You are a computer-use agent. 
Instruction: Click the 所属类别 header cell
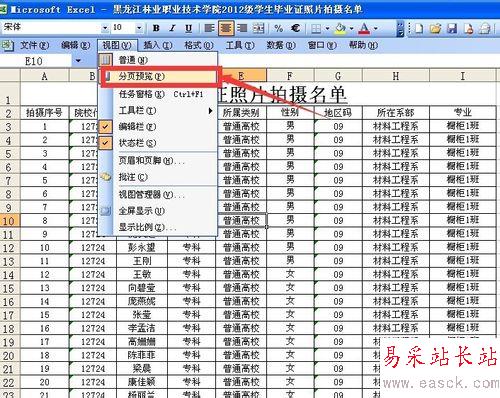[x=241, y=113]
